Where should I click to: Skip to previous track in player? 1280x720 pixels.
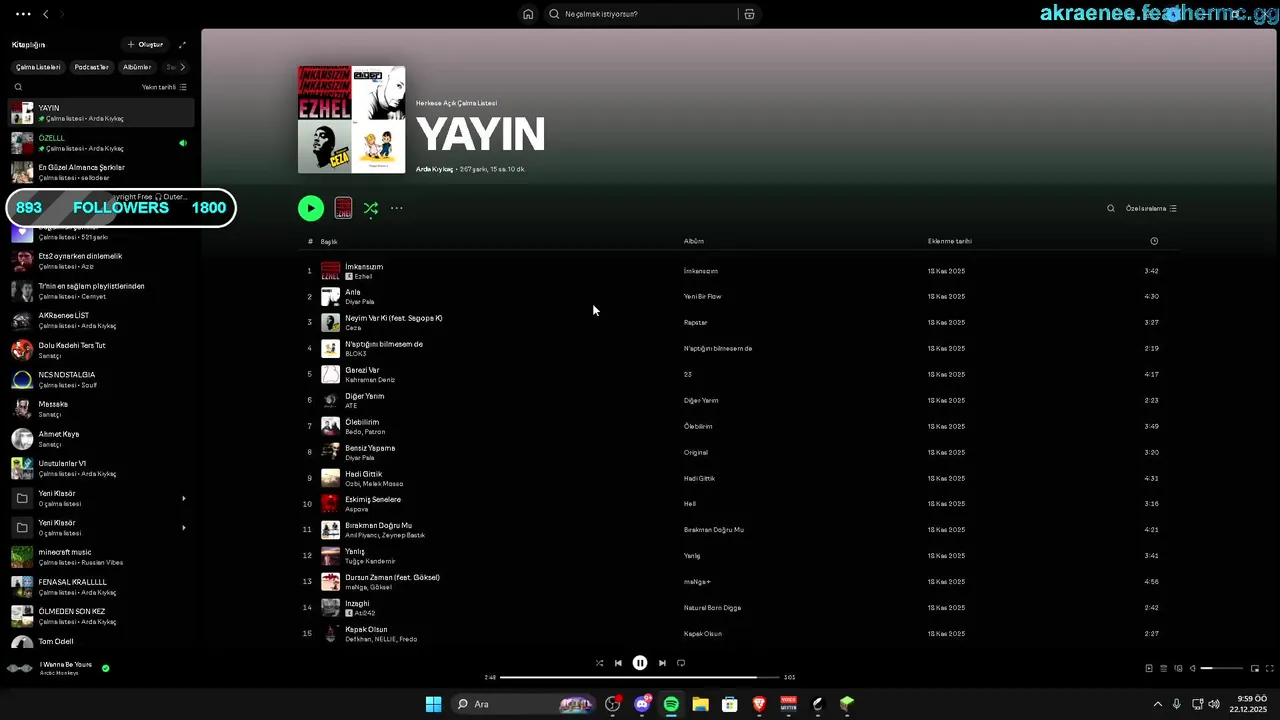(618, 663)
